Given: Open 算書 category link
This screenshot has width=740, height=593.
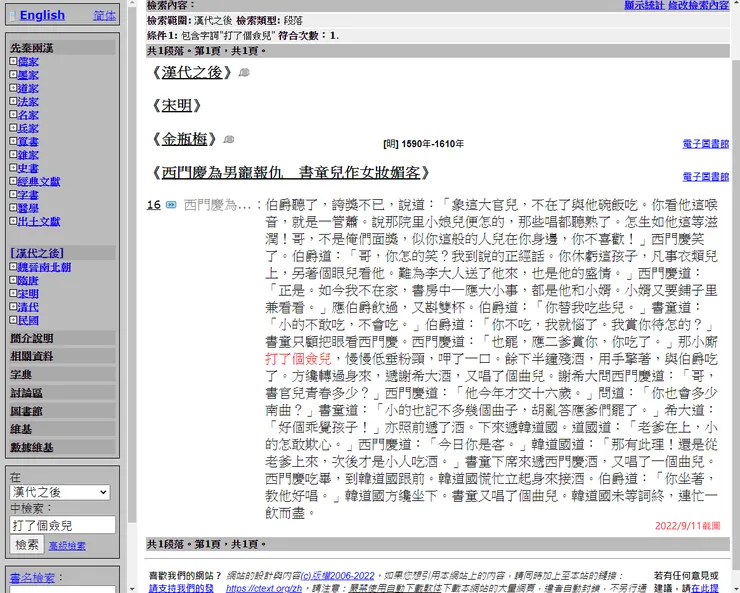Looking at the screenshot, I should tap(28, 141).
